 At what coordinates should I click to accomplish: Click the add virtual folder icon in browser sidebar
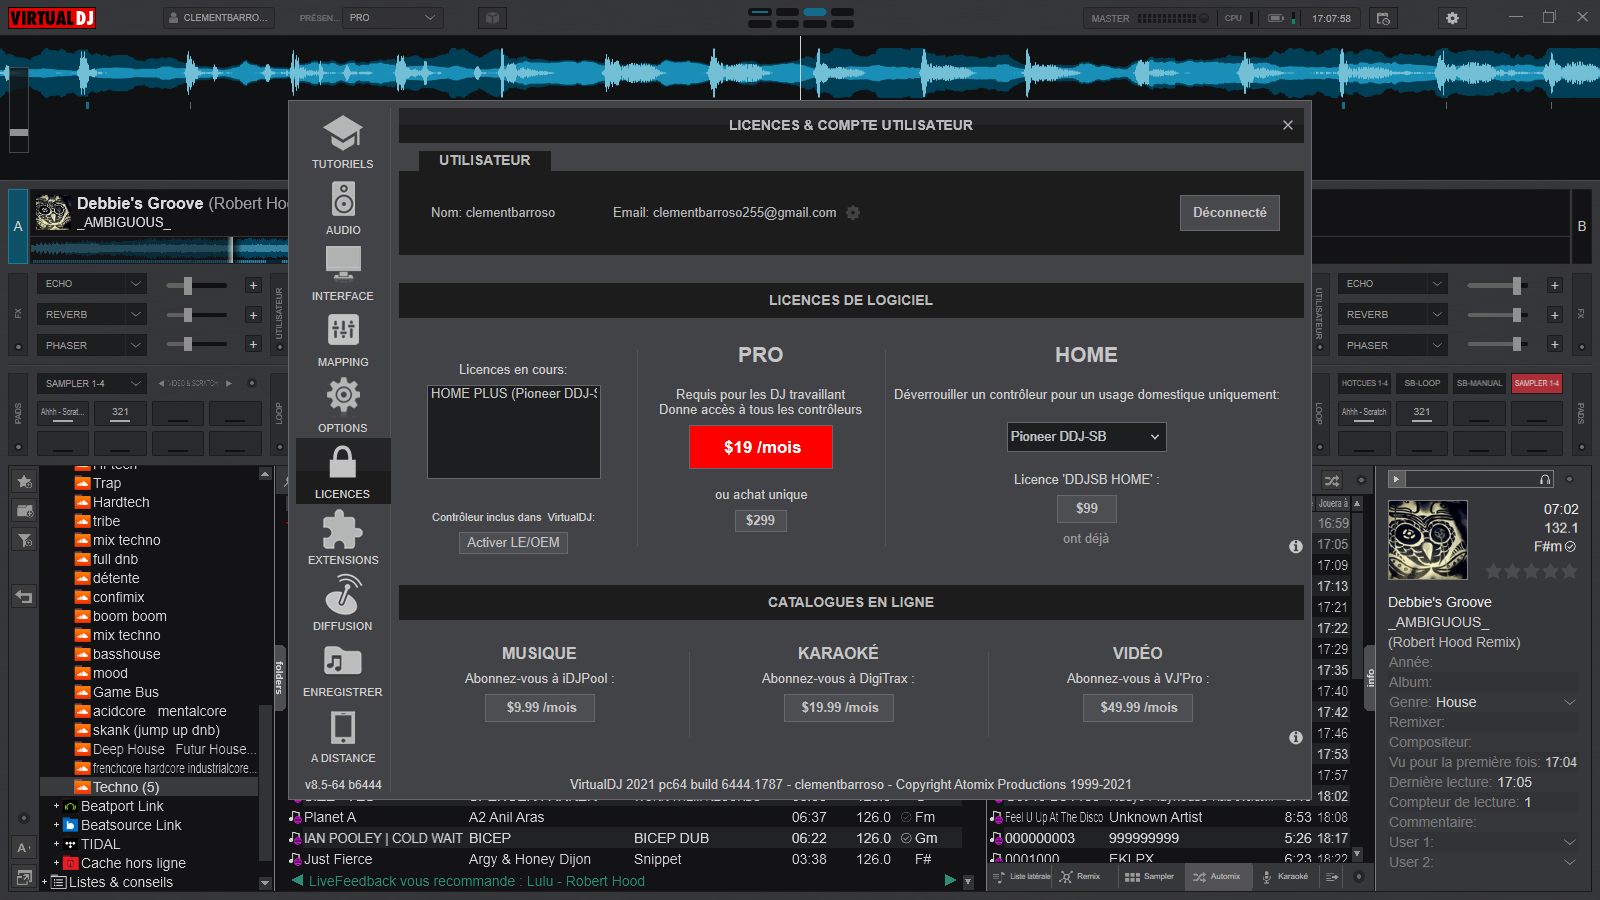[25, 511]
